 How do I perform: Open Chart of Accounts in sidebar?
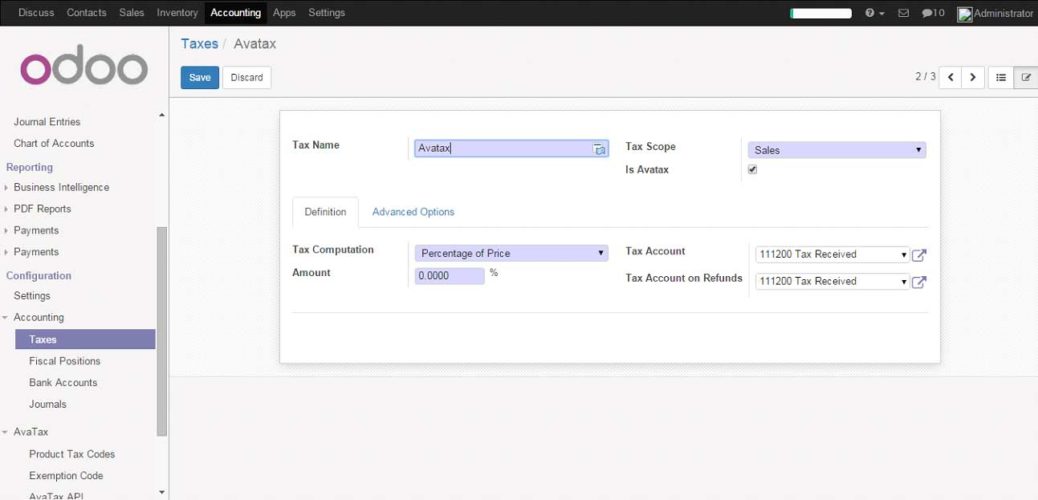[x=54, y=144]
